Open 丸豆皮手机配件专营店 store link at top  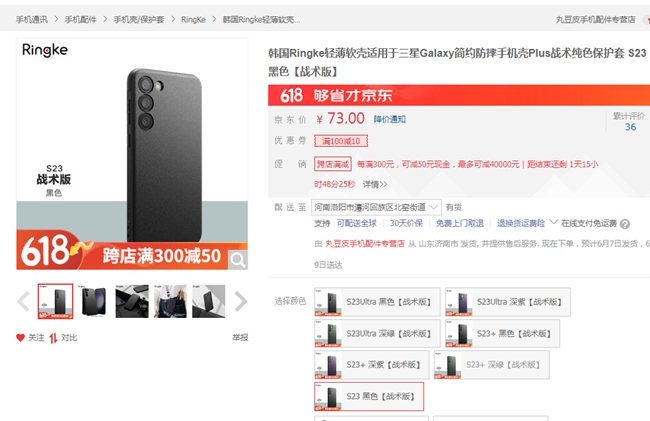[x=596, y=18]
